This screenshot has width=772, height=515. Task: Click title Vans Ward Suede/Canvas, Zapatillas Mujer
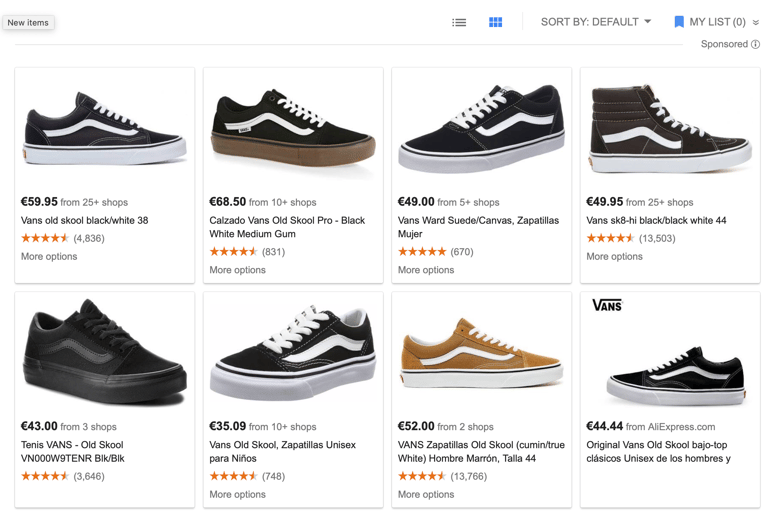[479, 227]
